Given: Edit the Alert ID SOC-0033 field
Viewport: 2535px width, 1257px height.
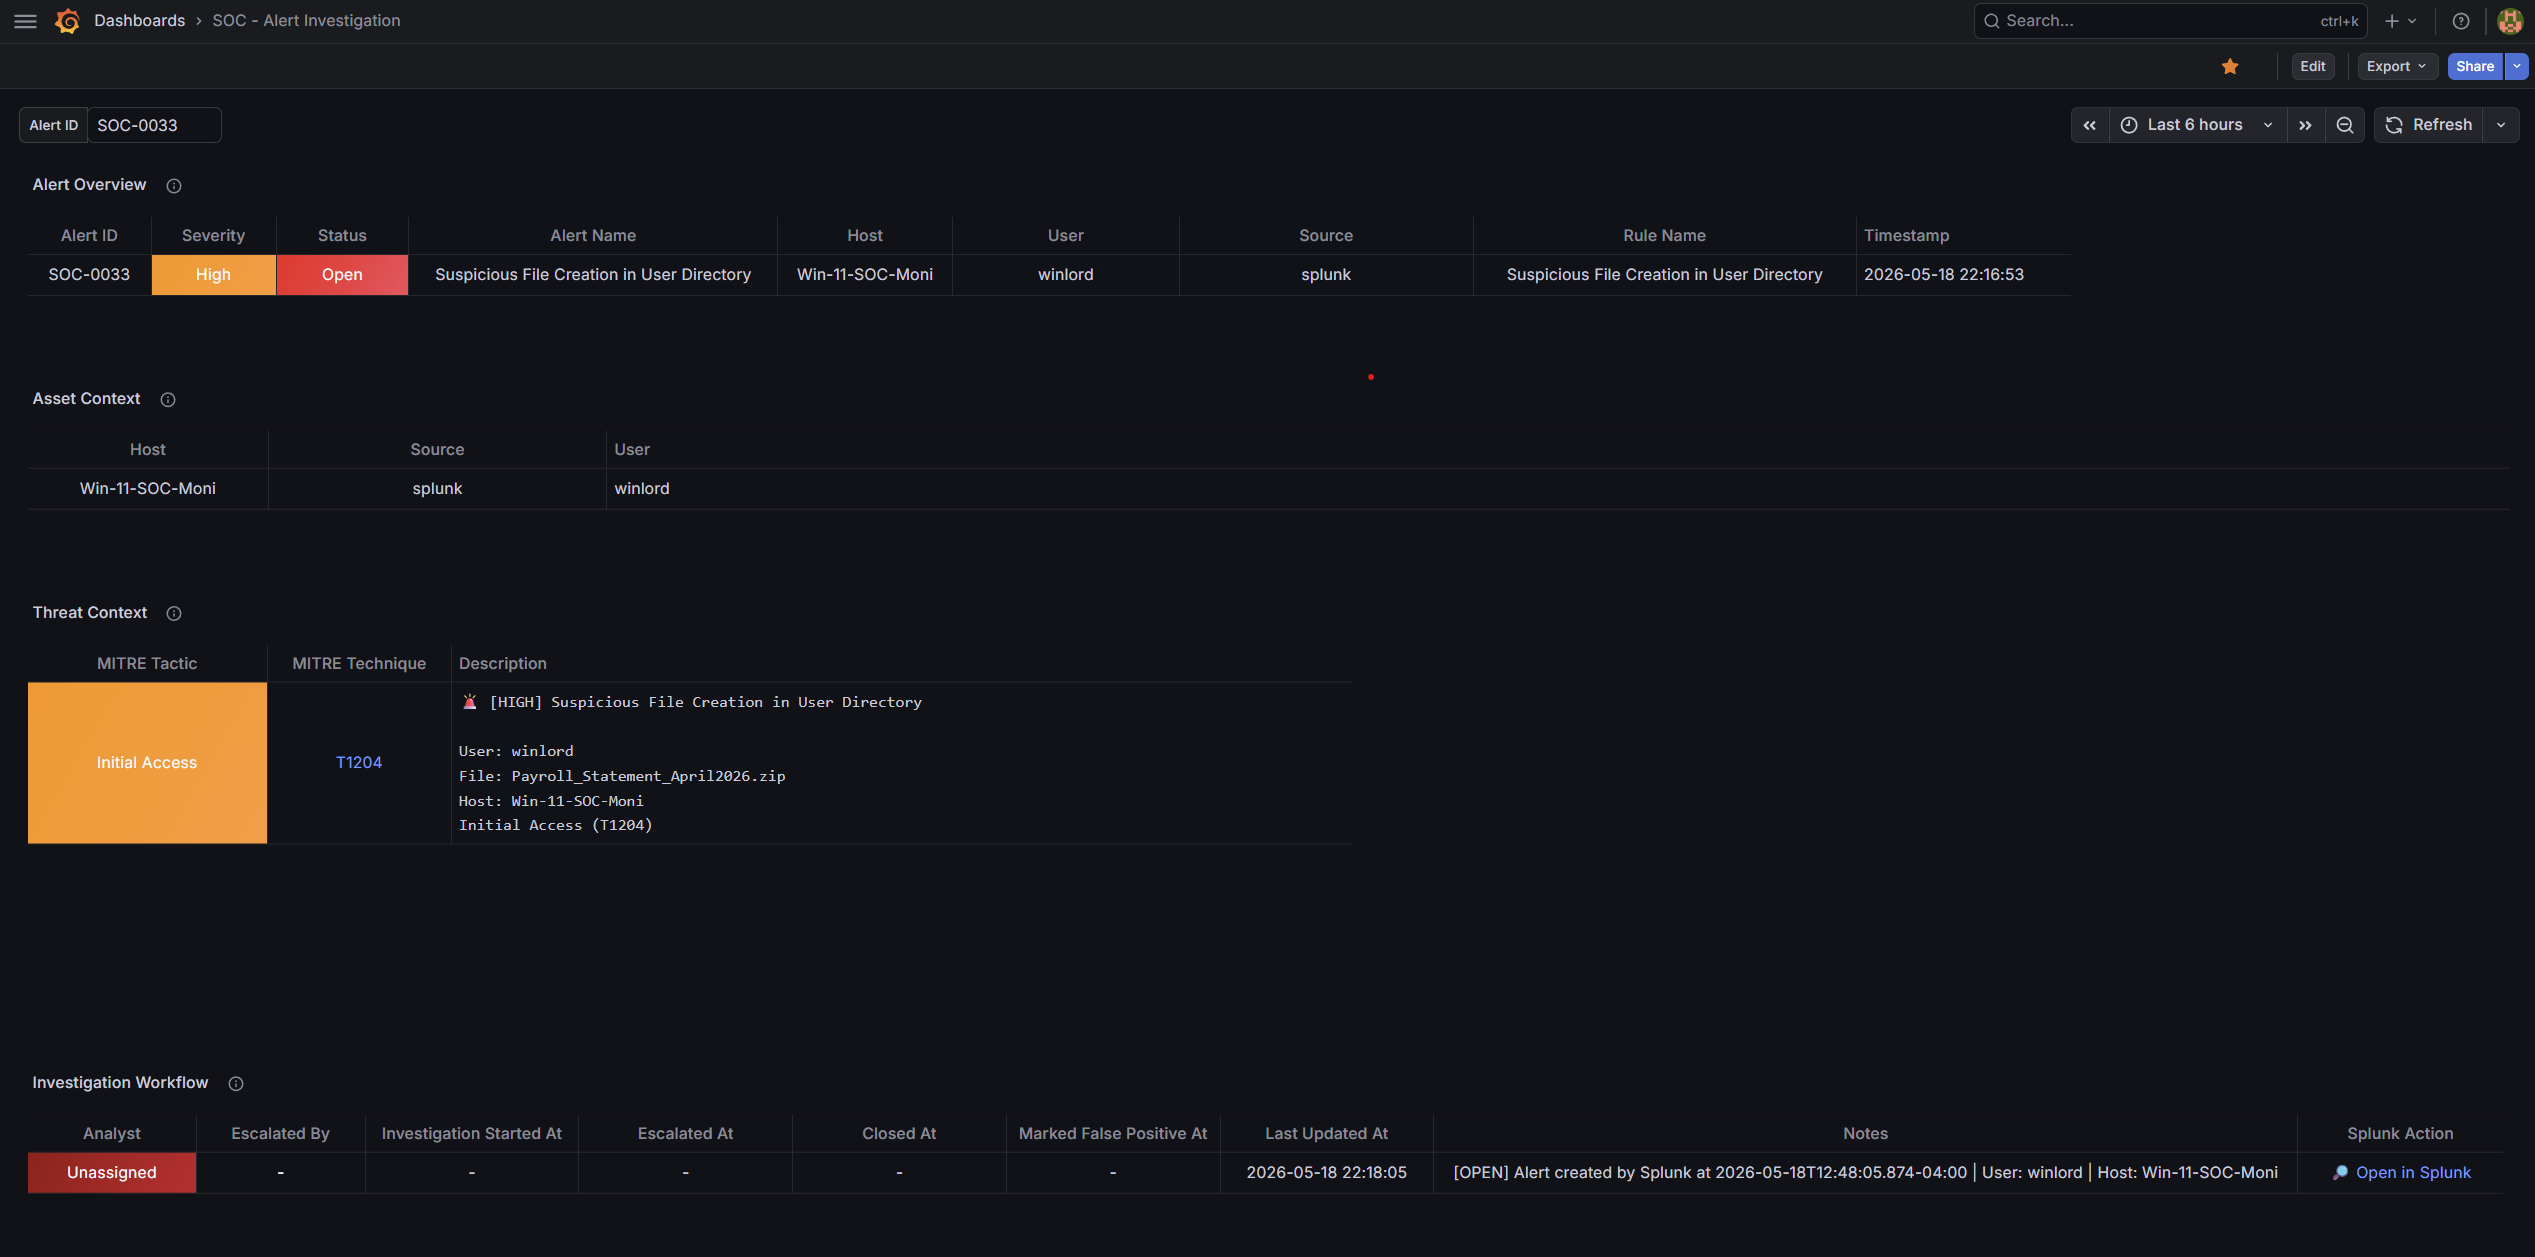Looking at the screenshot, I should 154,125.
